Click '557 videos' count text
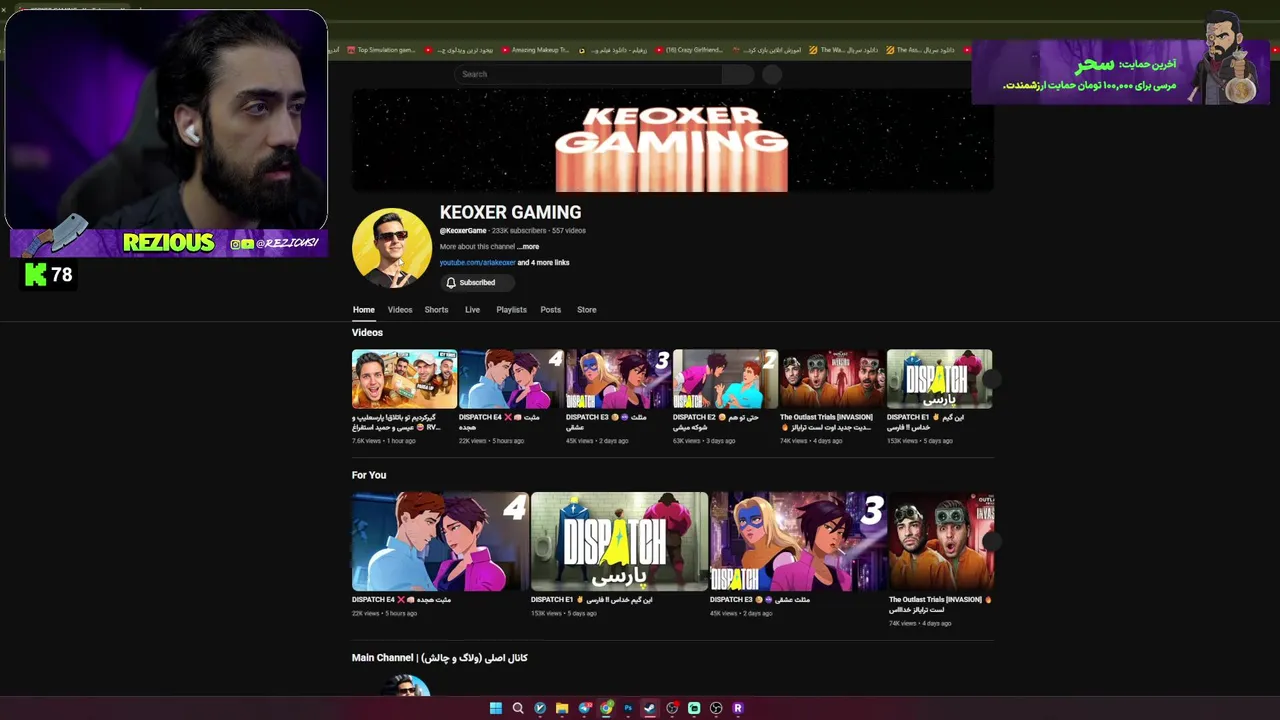 click(x=568, y=231)
